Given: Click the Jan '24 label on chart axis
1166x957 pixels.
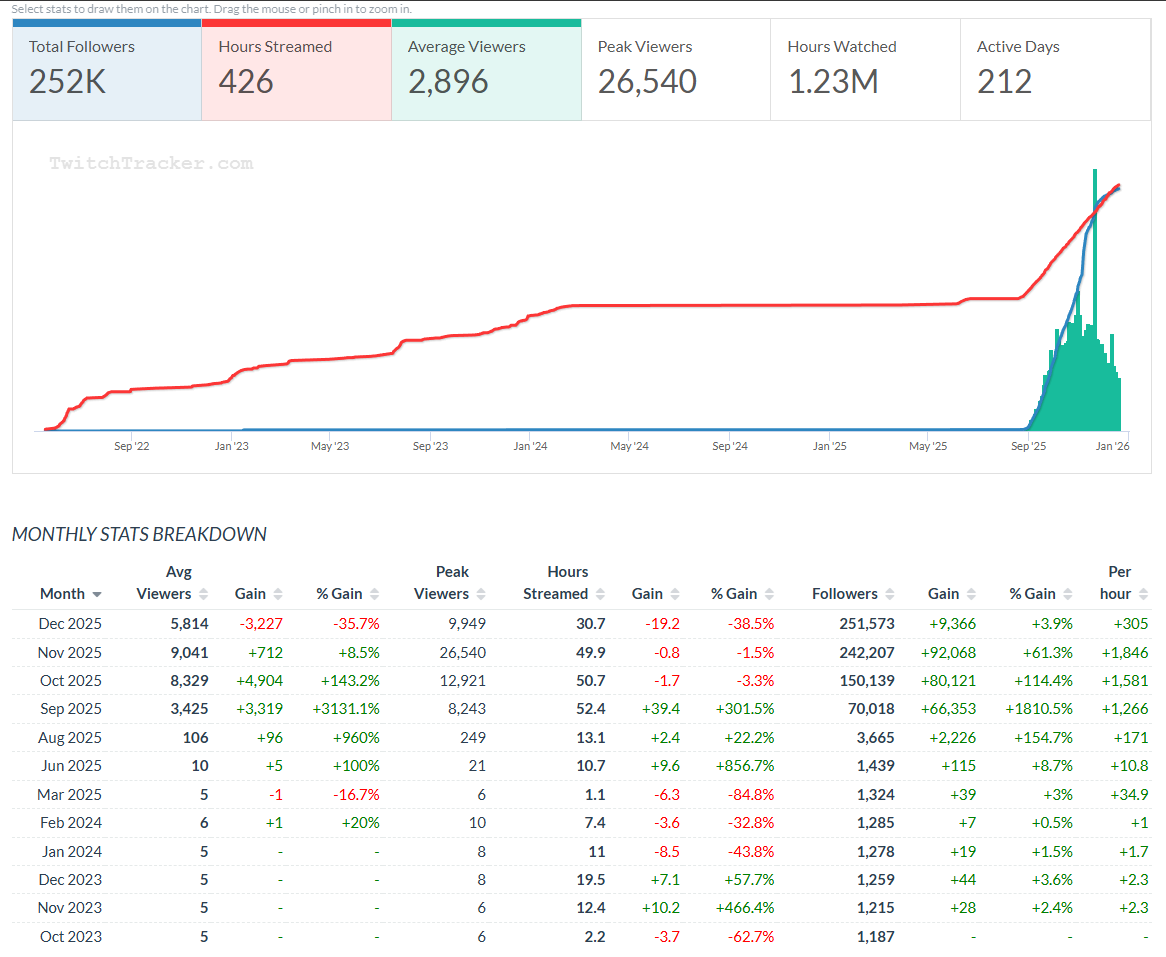Looking at the screenshot, I should pyautogui.click(x=530, y=446).
